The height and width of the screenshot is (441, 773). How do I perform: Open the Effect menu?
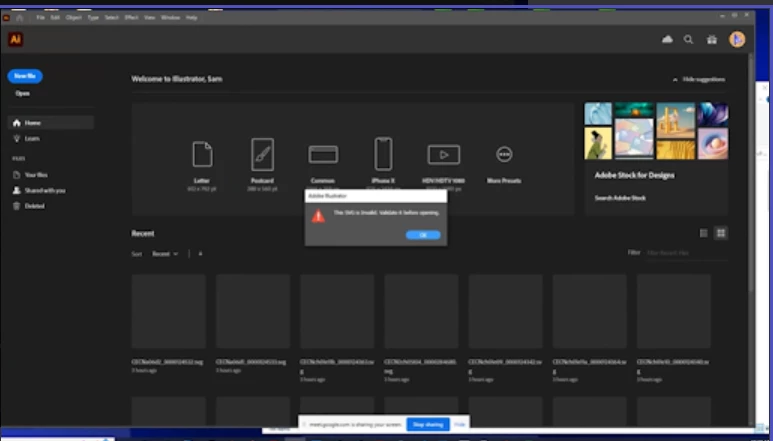(131, 18)
